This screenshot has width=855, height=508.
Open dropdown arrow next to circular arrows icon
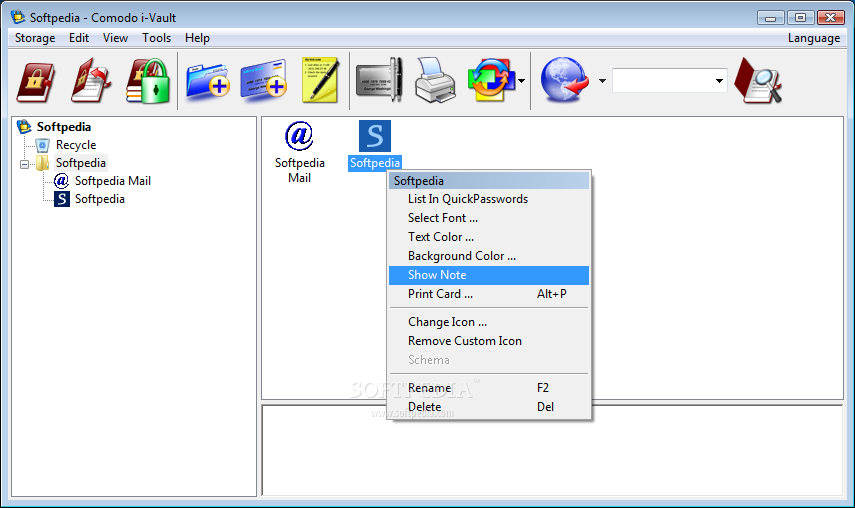(x=522, y=81)
